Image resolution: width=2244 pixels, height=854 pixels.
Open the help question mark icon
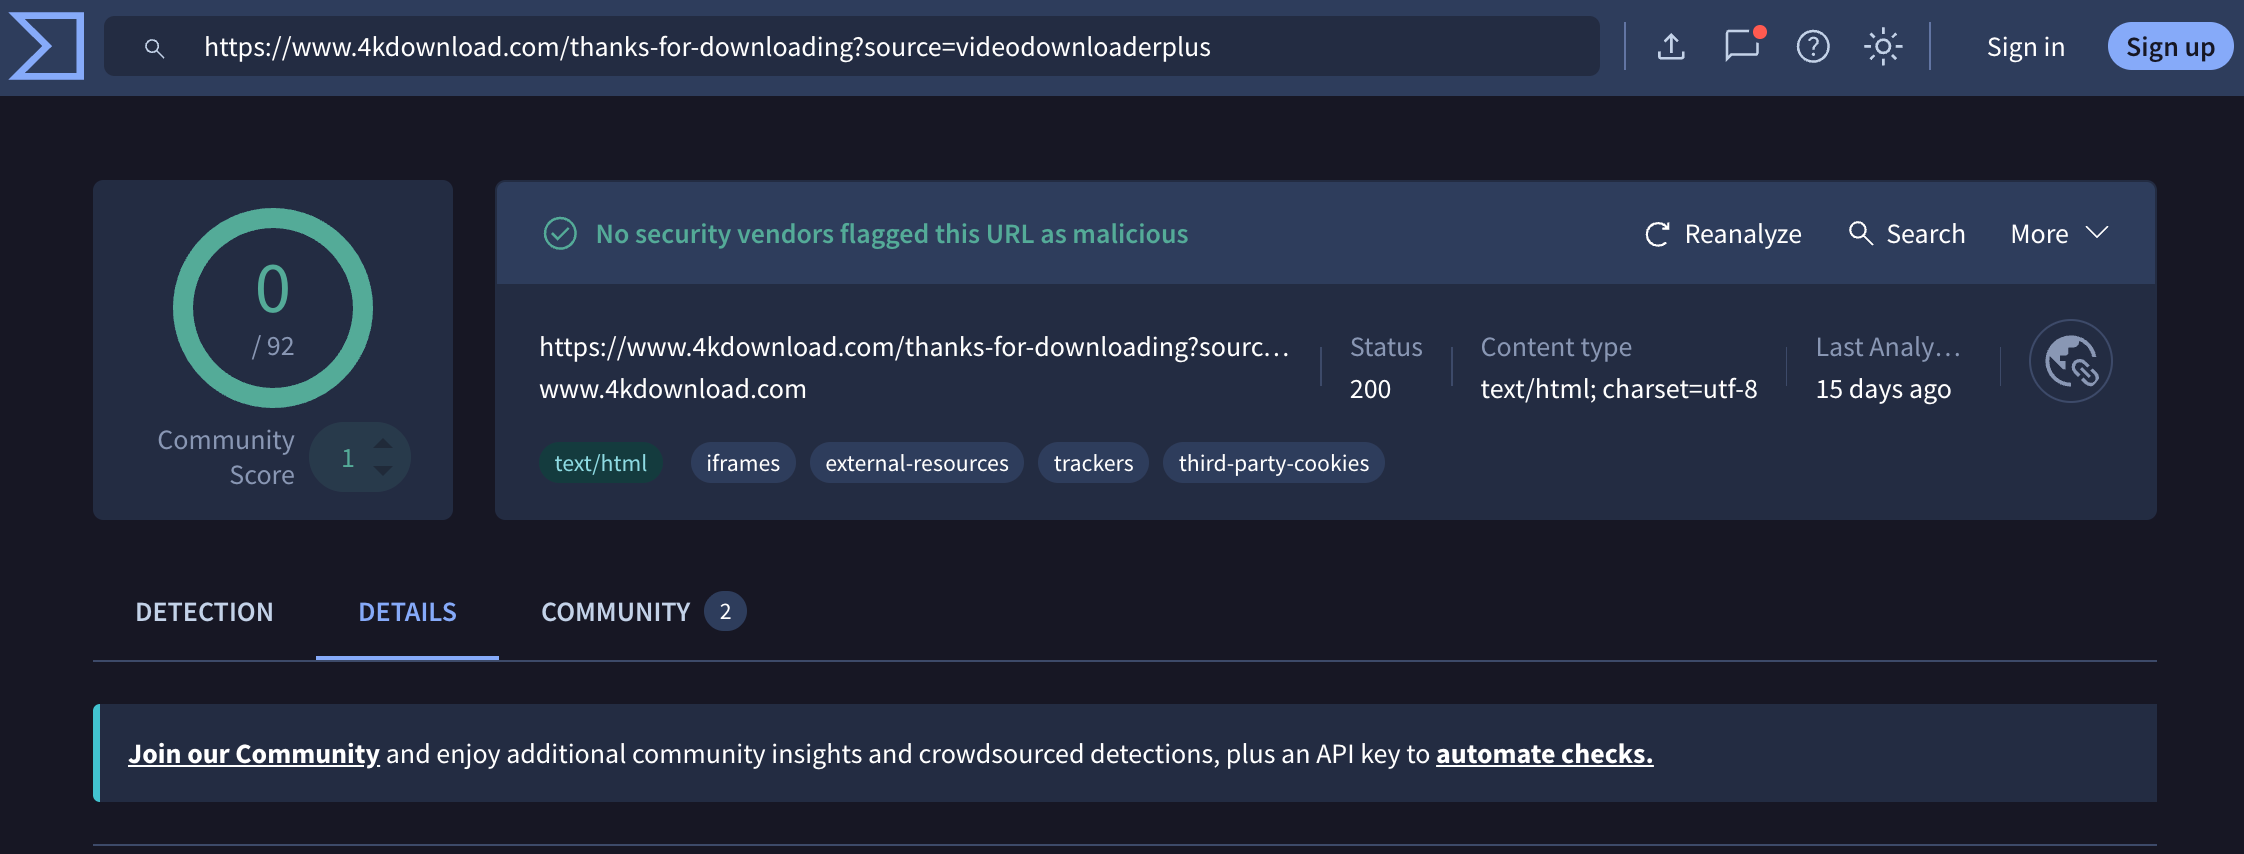click(x=1813, y=46)
